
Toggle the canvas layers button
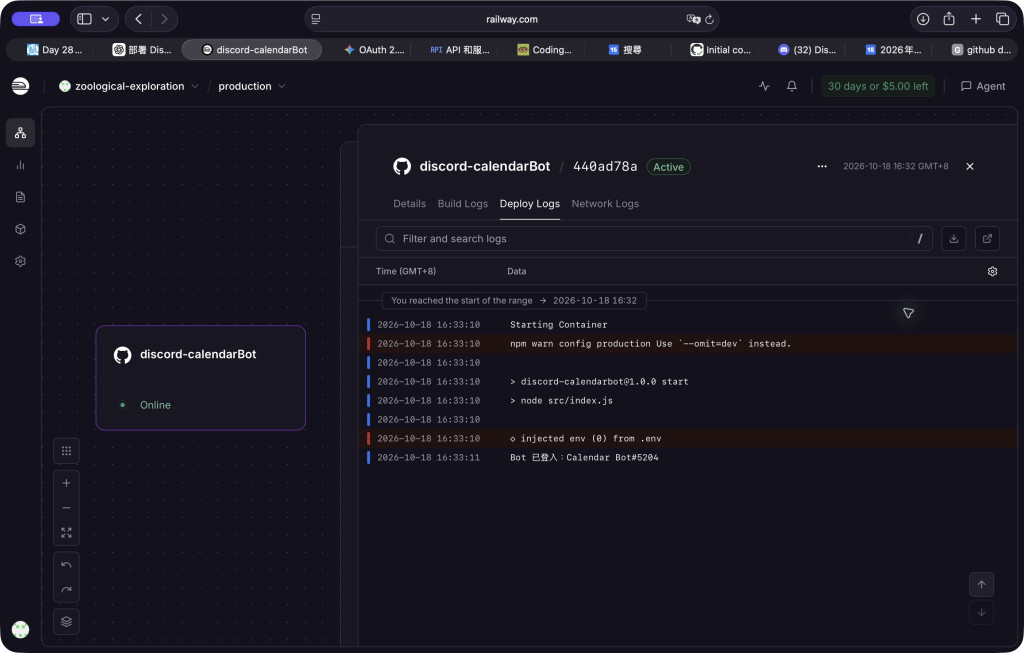click(66, 622)
